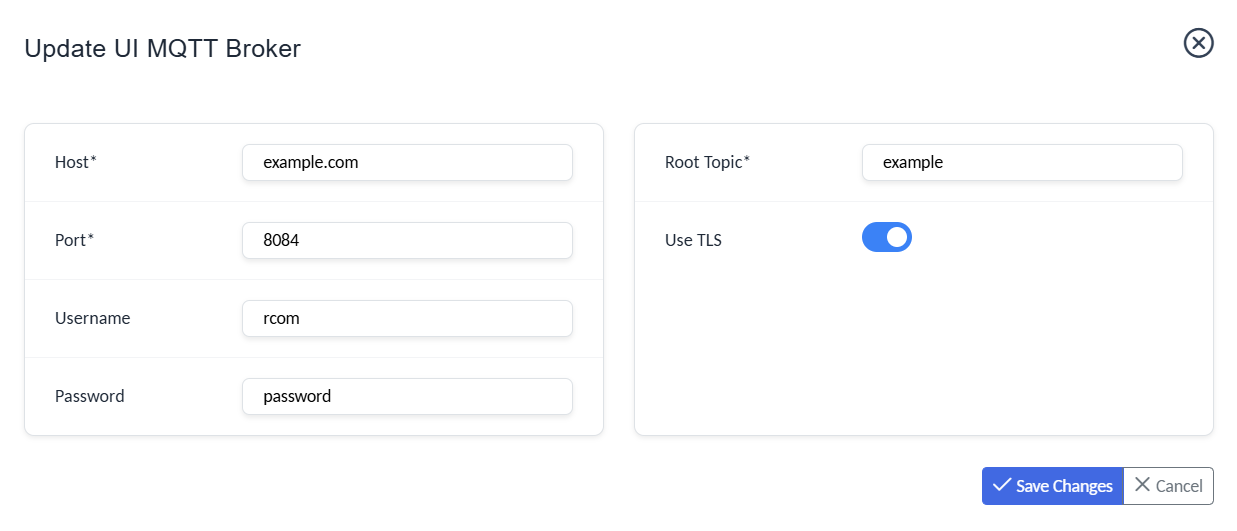Click the blank area left of Save Changes

(x=600, y=486)
